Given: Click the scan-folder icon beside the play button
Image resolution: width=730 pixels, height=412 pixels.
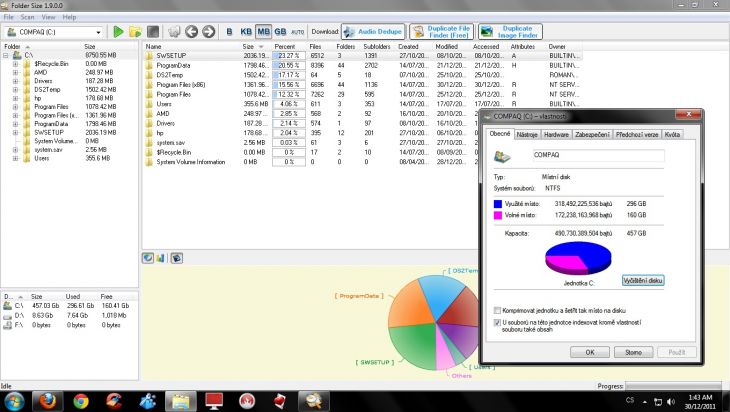Looking at the screenshot, I should [135, 32].
